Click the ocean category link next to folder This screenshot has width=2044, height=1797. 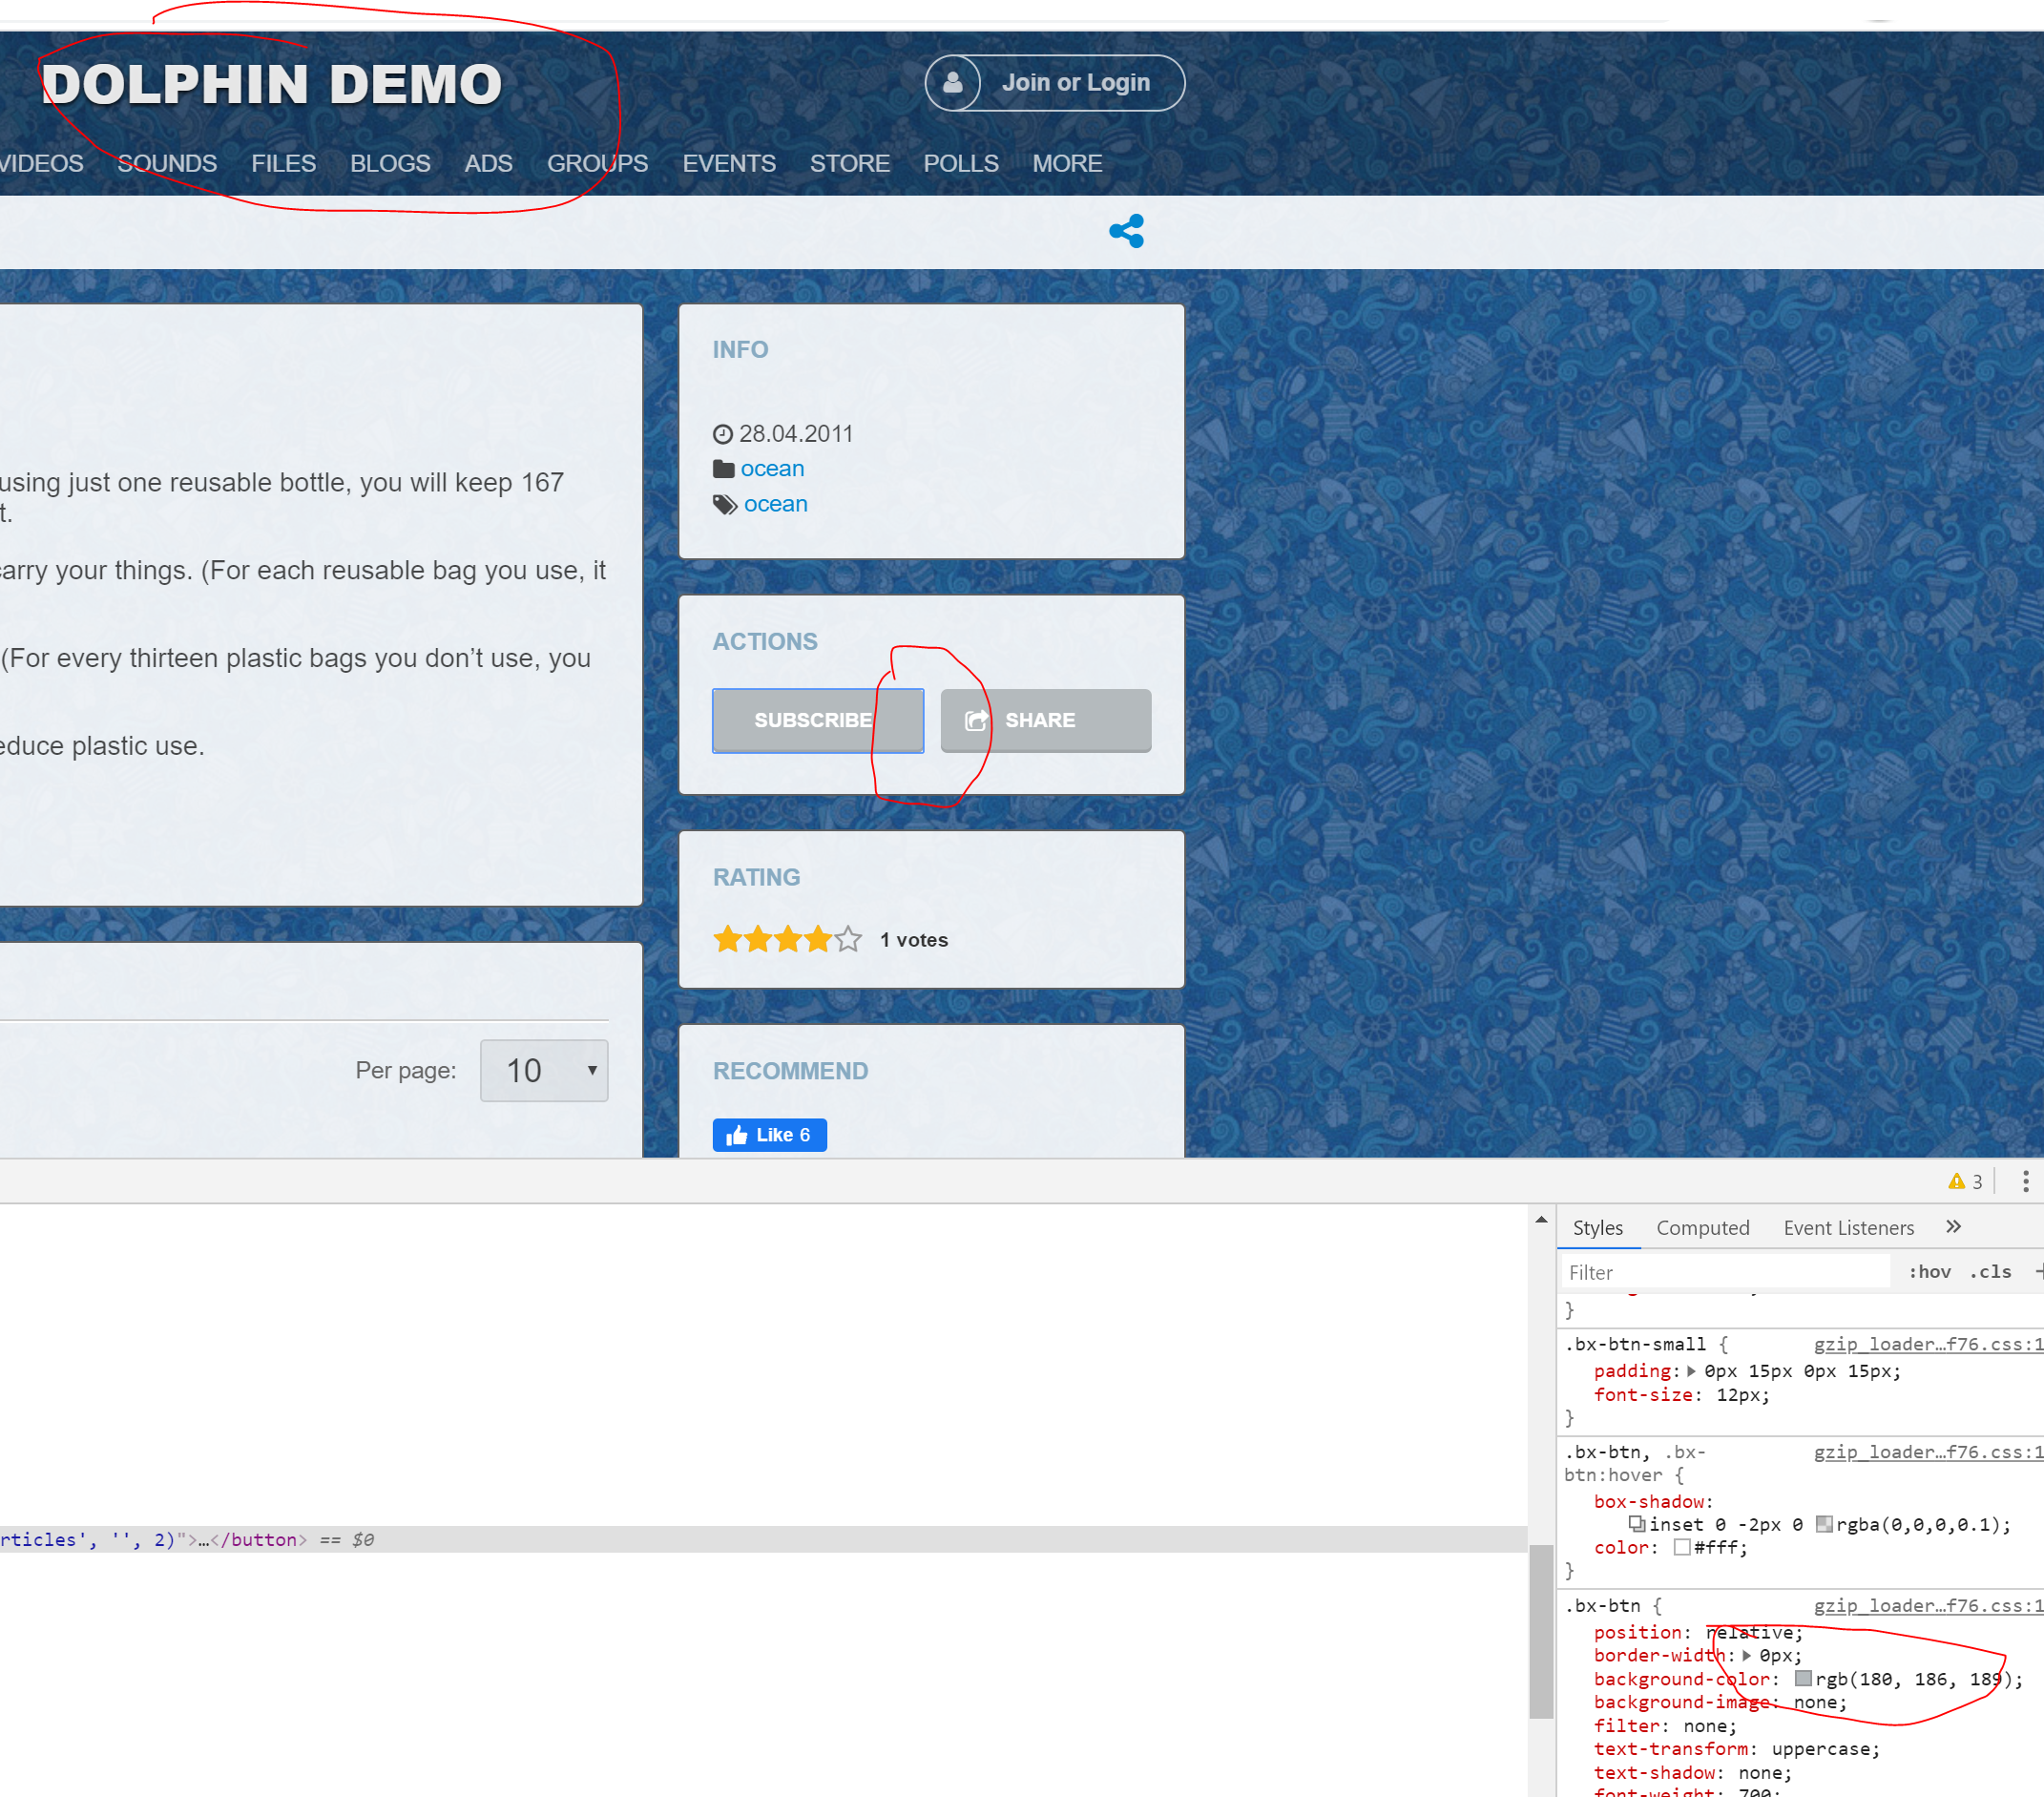click(772, 468)
